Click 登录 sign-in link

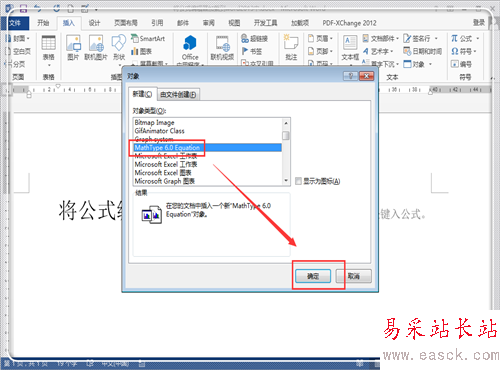coord(479,23)
